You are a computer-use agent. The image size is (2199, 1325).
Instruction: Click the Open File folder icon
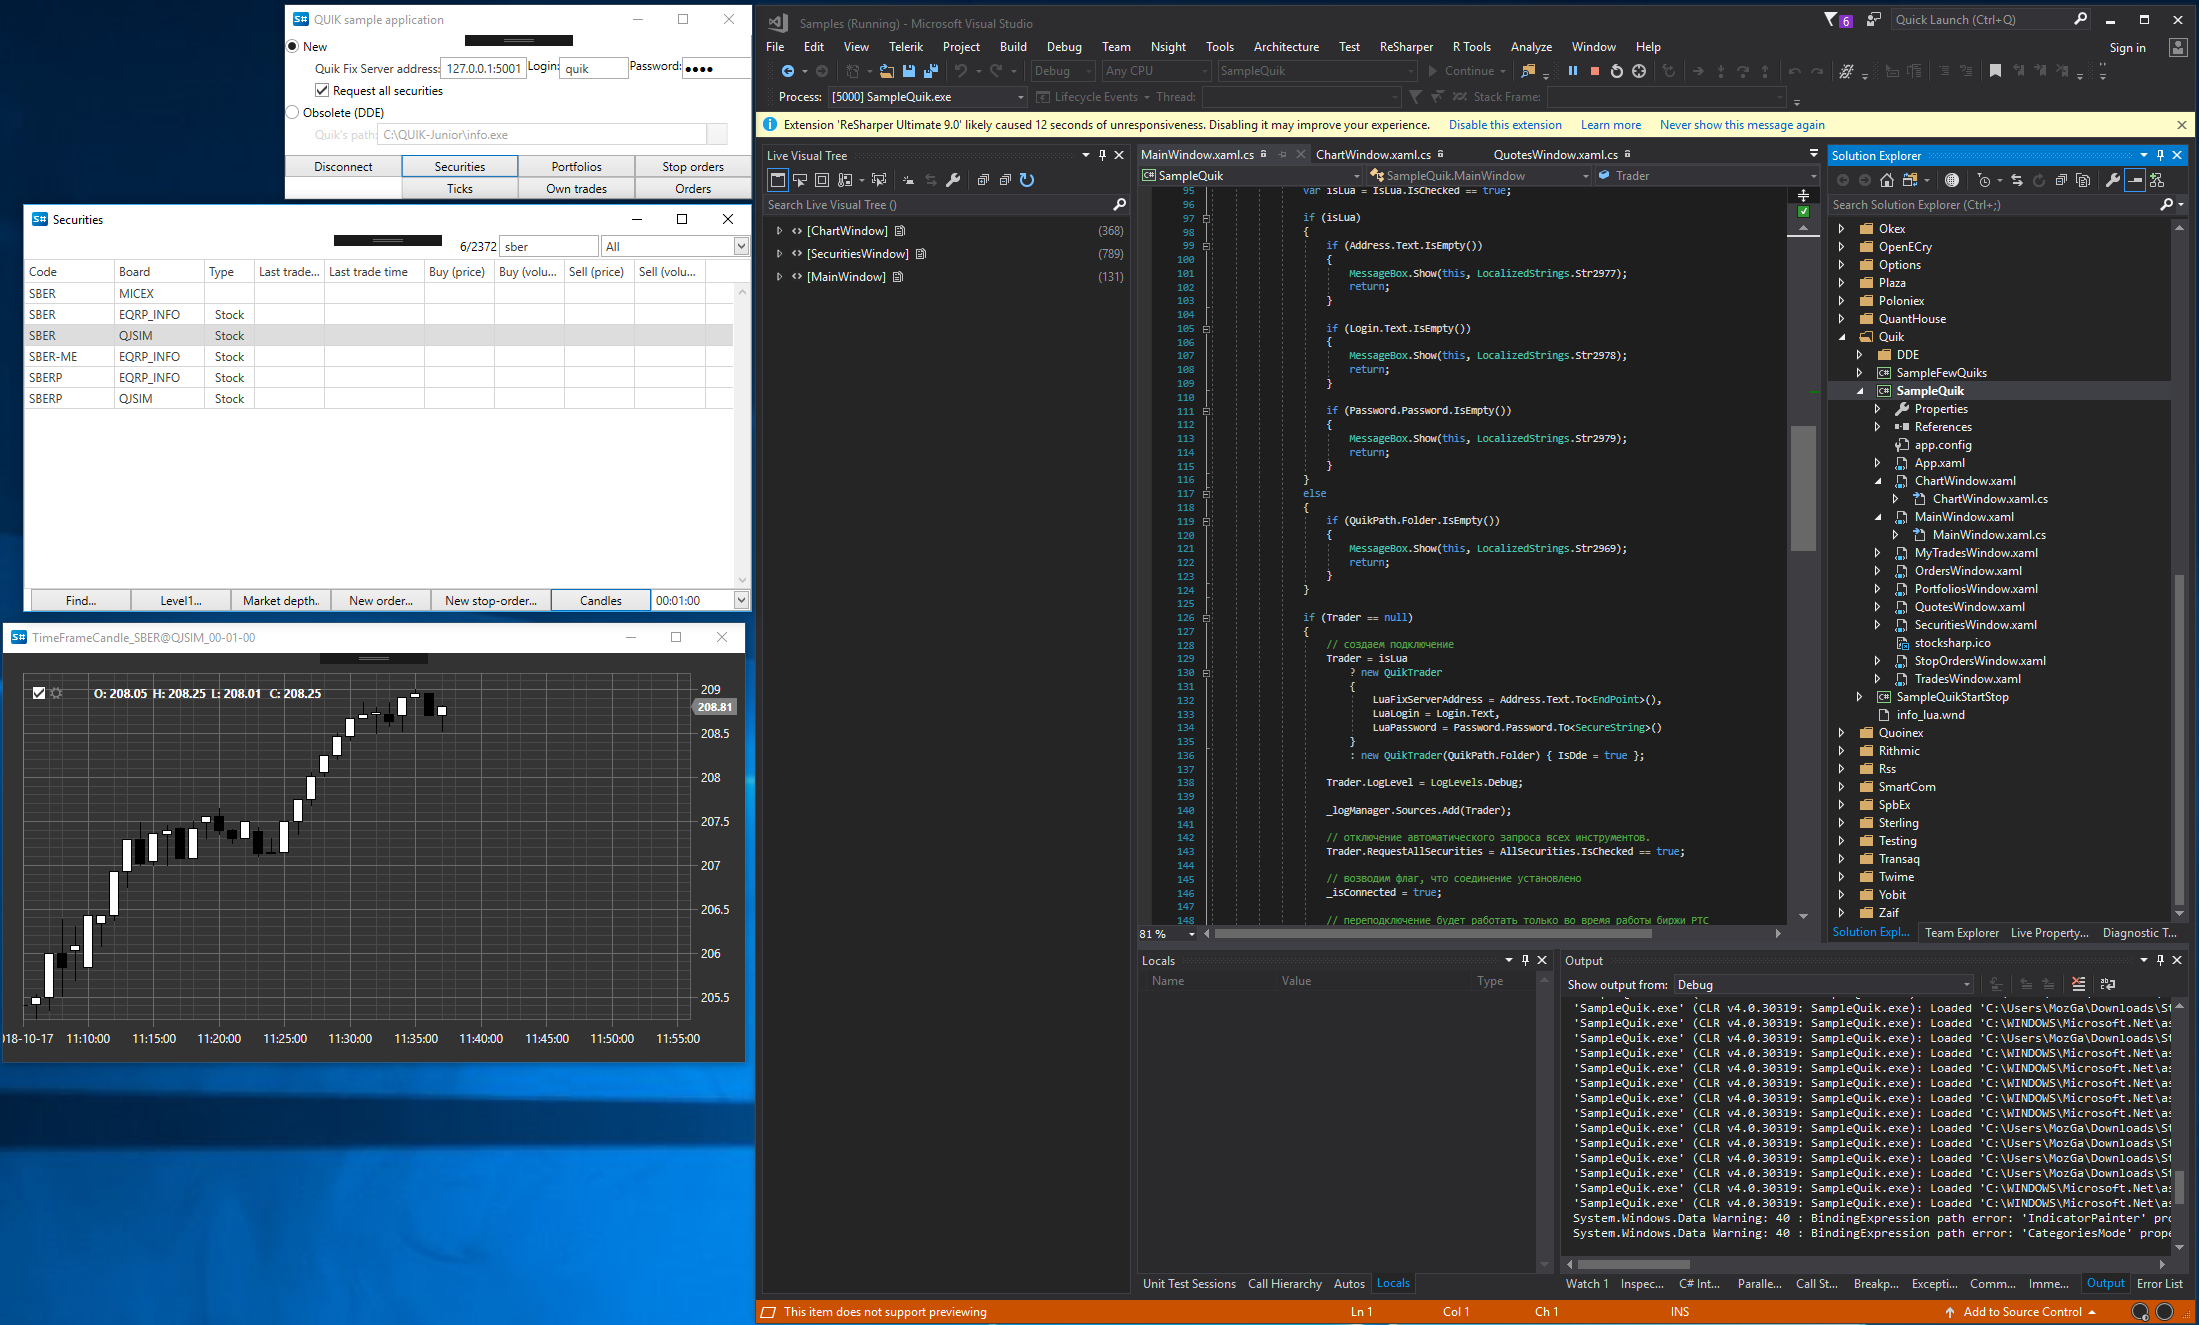[886, 71]
